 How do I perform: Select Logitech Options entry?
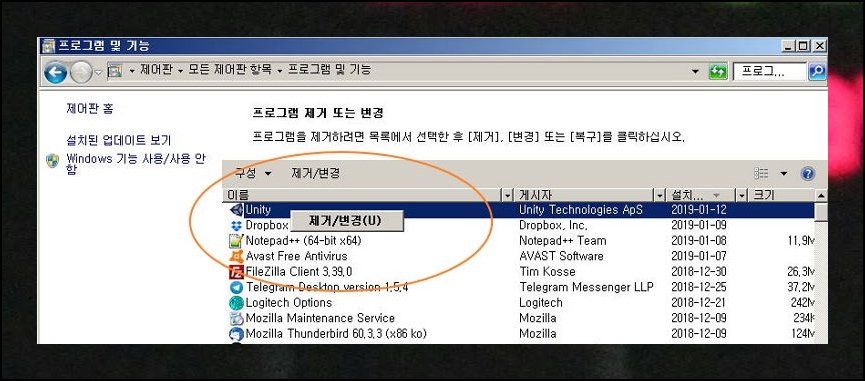tap(289, 303)
